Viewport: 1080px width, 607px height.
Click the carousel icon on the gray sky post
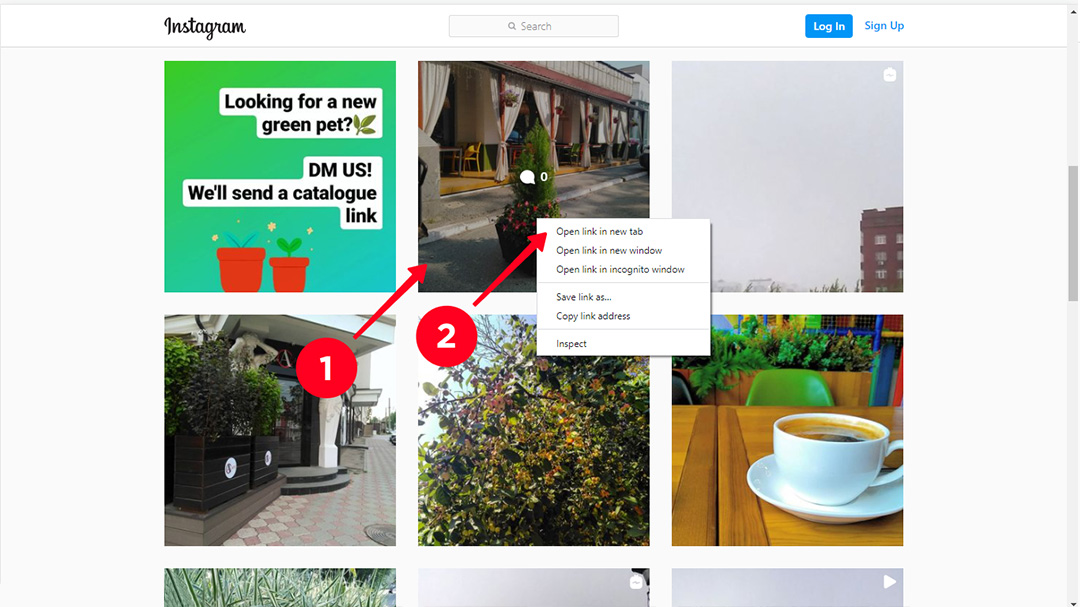[889, 74]
